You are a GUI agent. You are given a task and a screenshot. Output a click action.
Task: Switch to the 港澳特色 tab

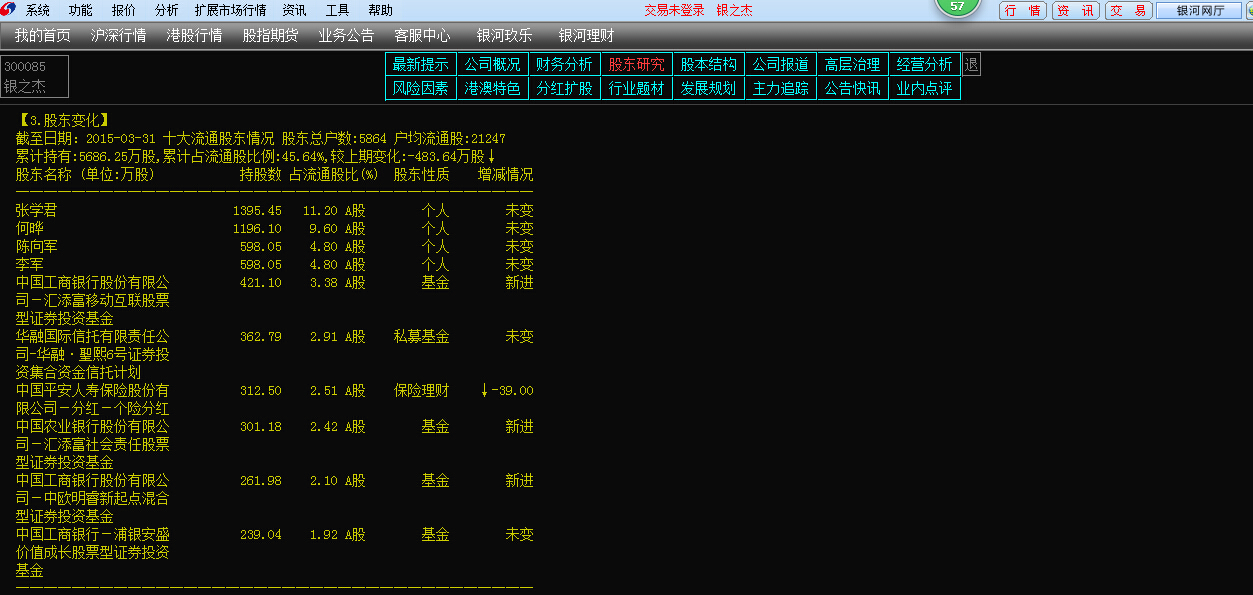493,88
